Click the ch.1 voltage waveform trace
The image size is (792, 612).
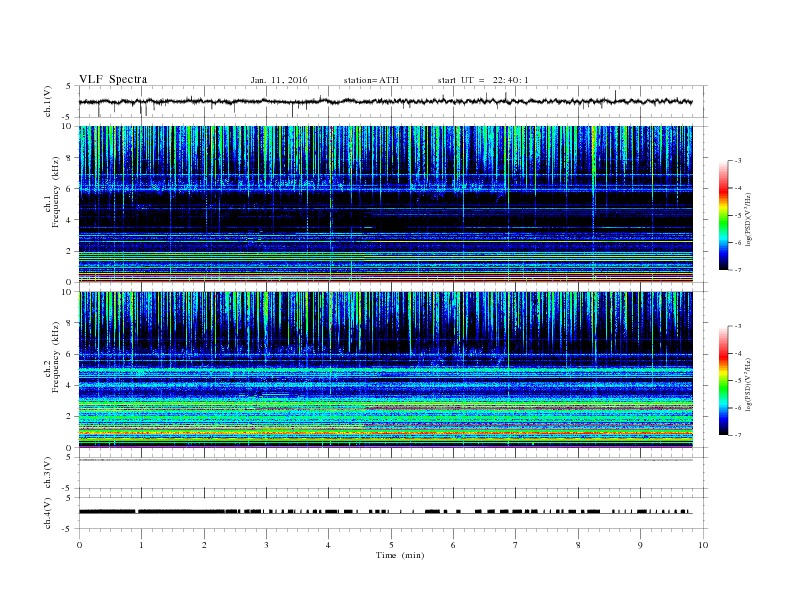point(385,101)
